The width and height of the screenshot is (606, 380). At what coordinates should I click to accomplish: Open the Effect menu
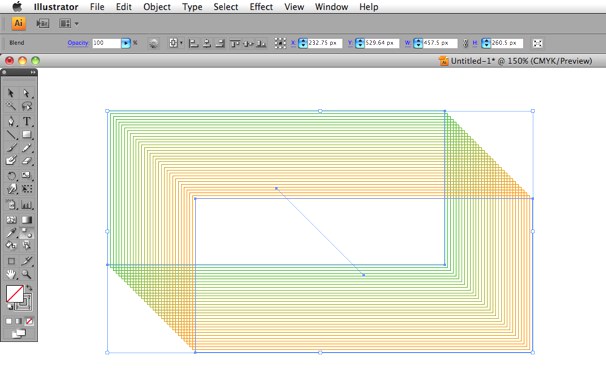pyautogui.click(x=261, y=7)
